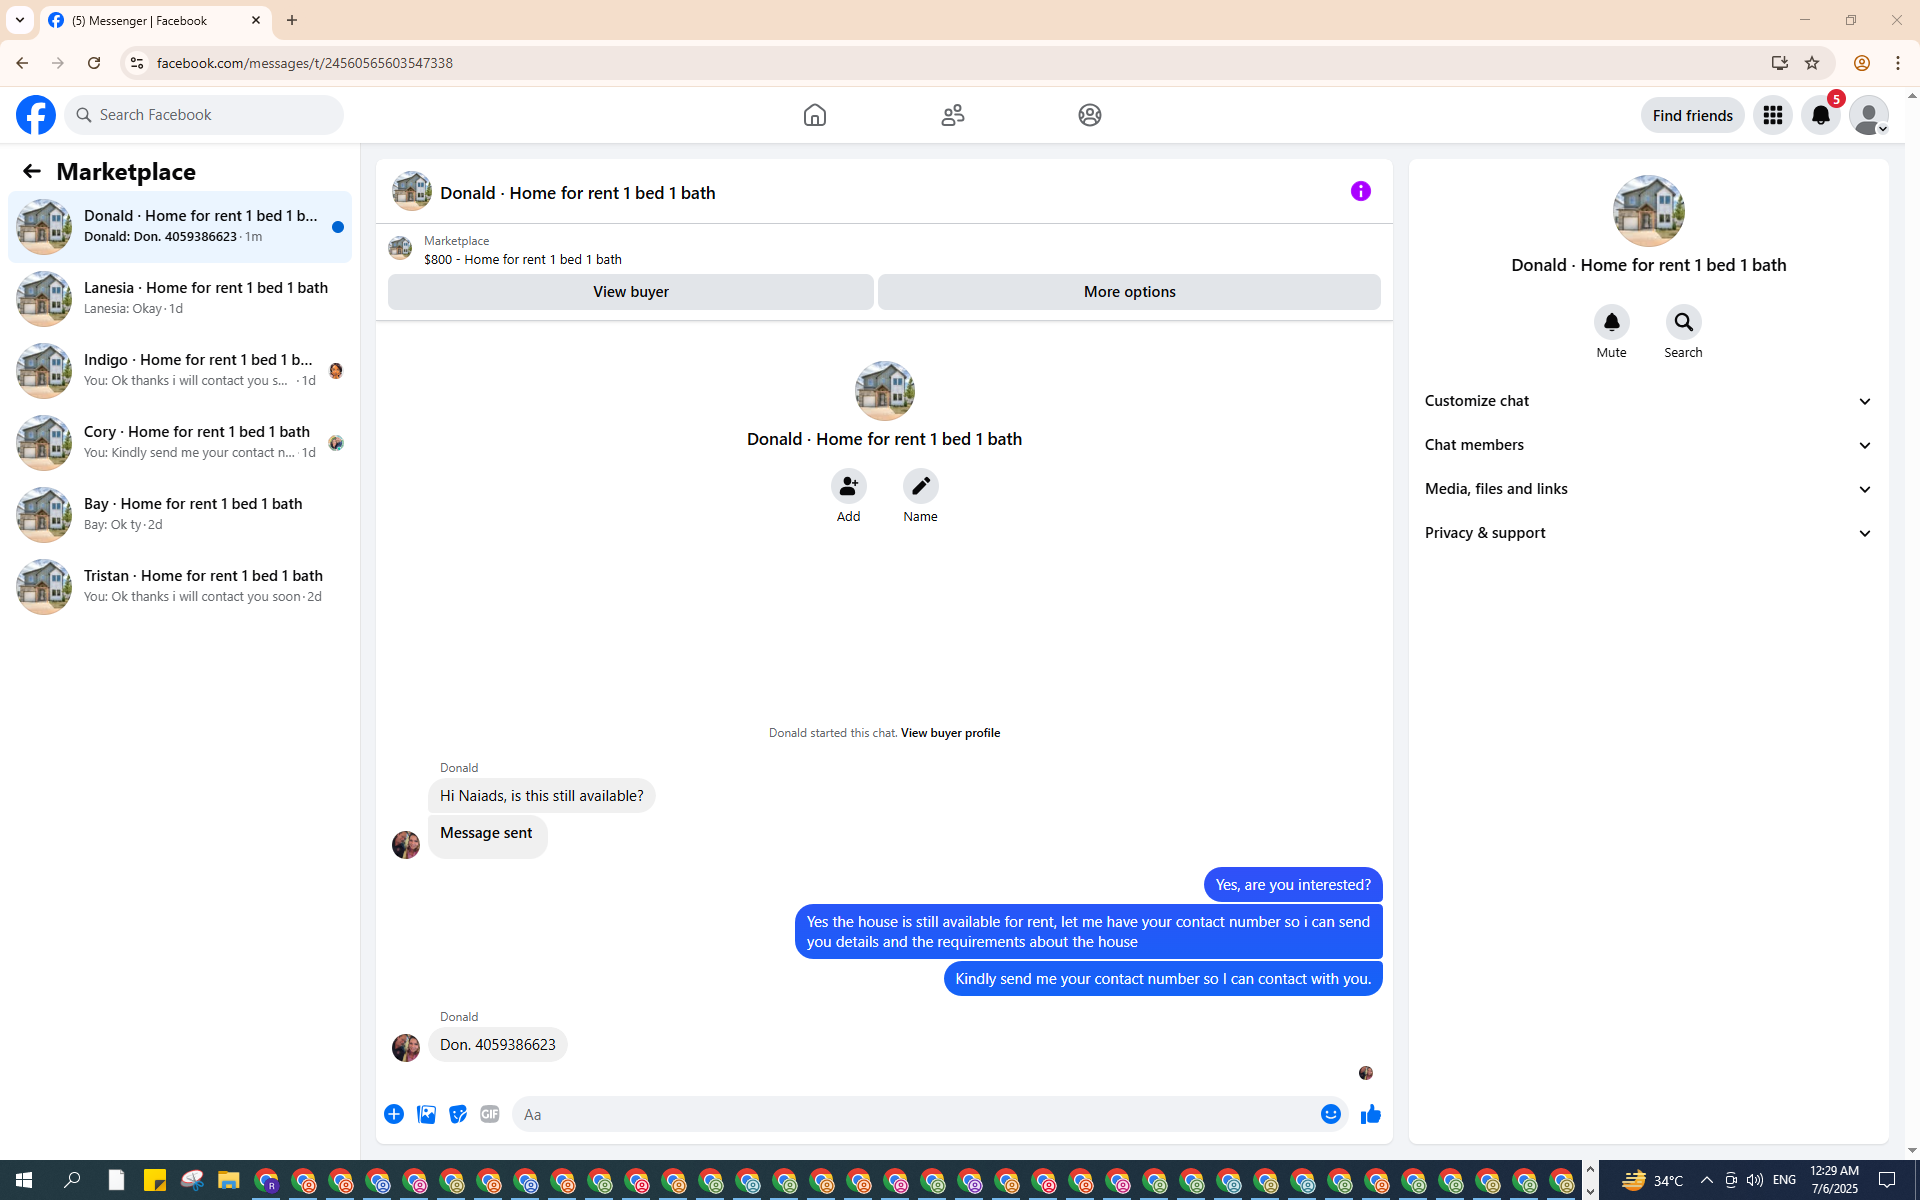
Task: Mute this conversation's notifications
Action: click(1611, 323)
